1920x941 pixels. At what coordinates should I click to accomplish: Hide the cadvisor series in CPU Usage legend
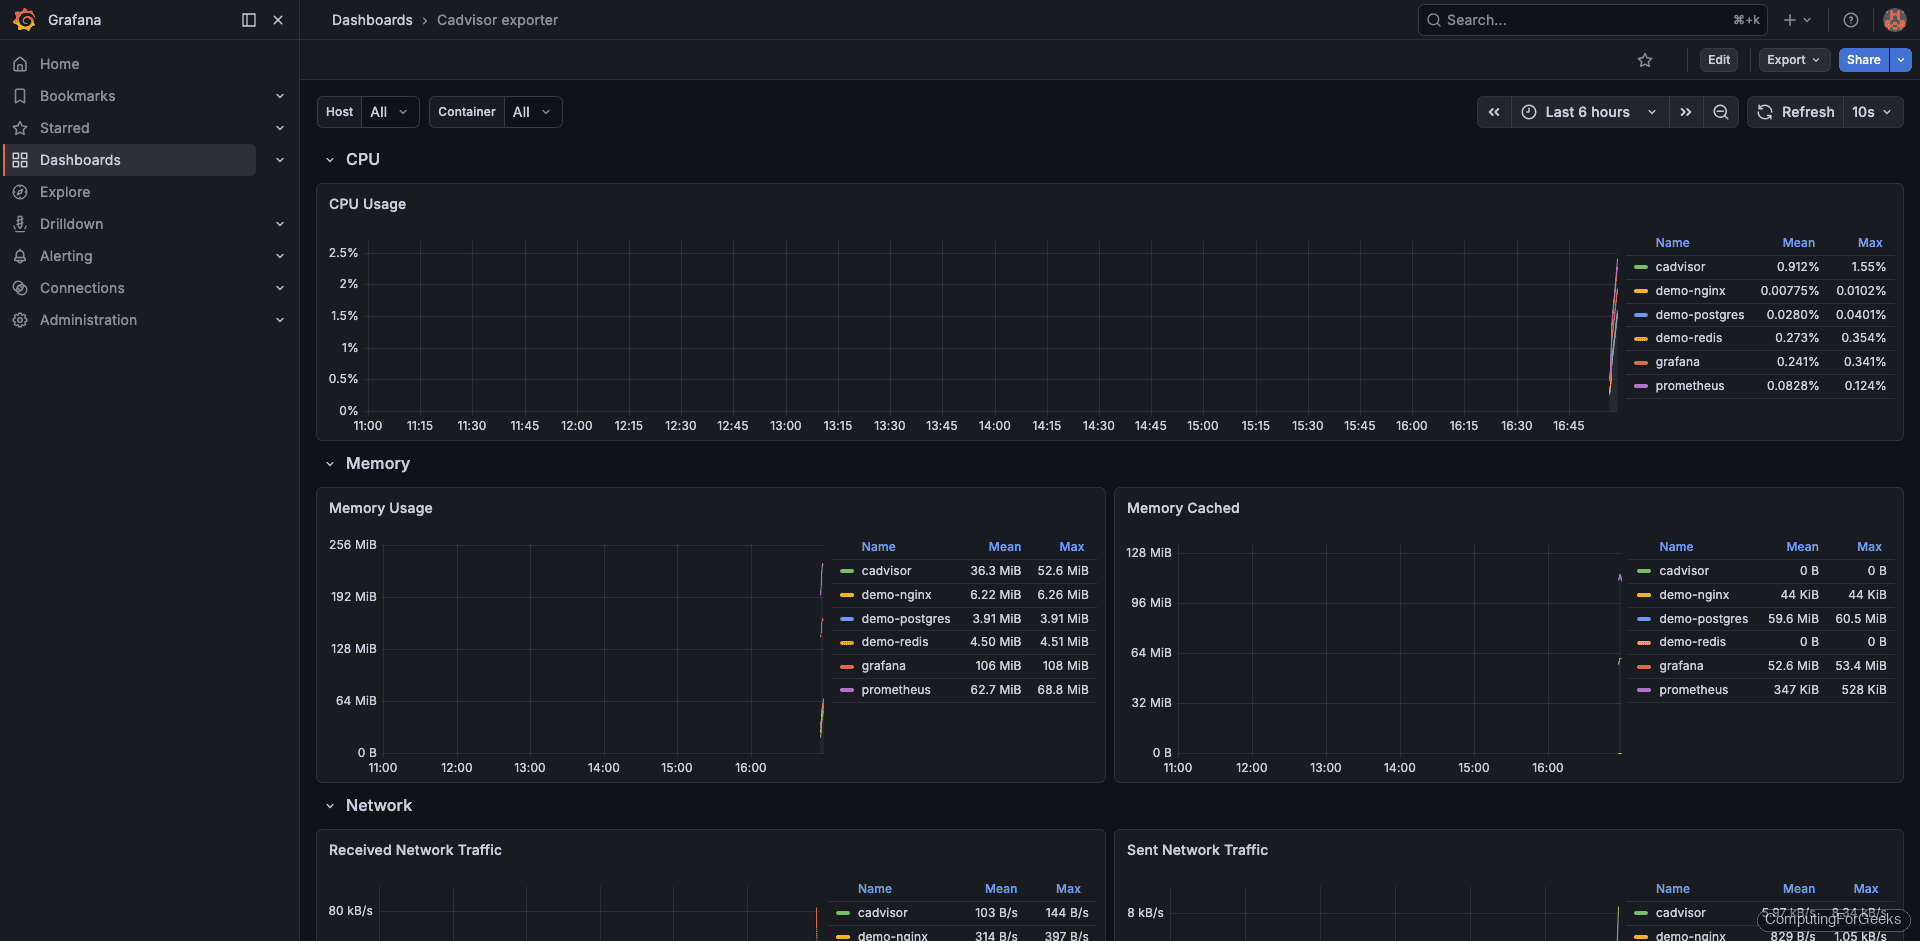coord(1679,266)
